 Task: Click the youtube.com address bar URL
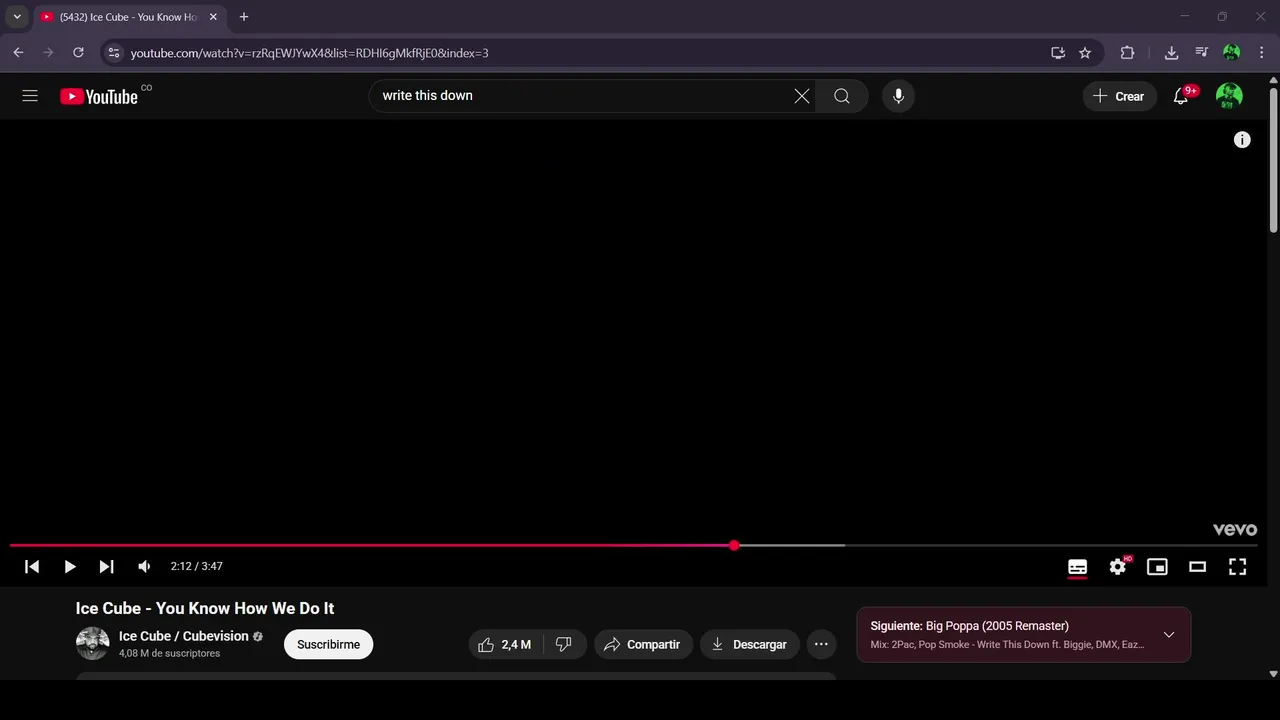click(x=309, y=53)
